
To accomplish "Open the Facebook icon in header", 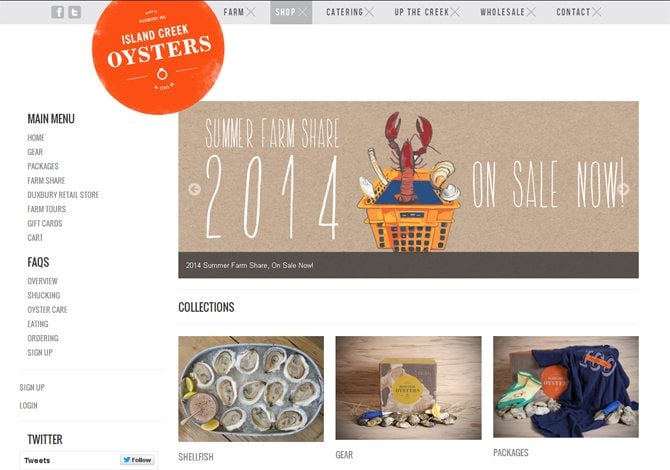I will [x=58, y=12].
